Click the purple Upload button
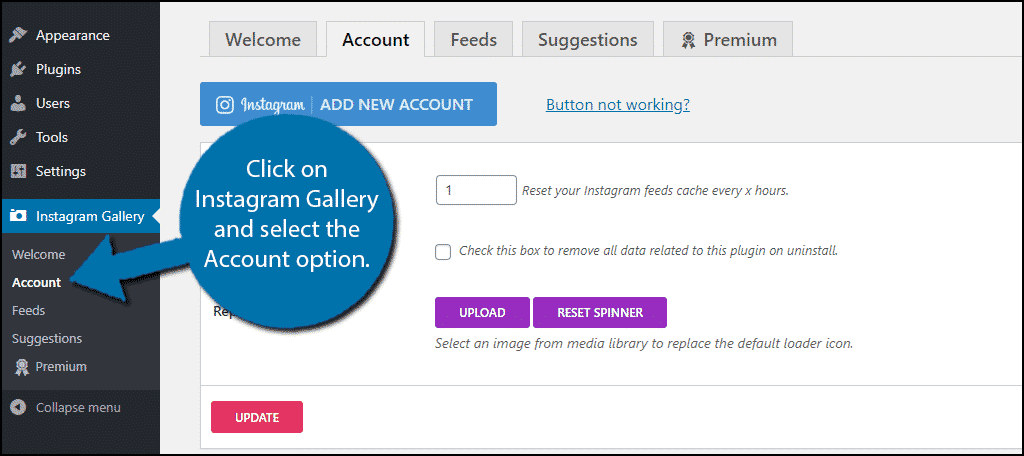This screenshot has width=1024, height=456. click(x=482, y=312)
